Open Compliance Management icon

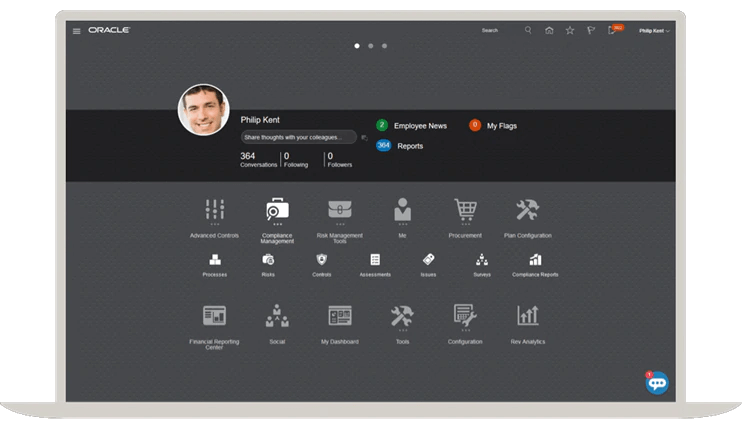point(277,210)
